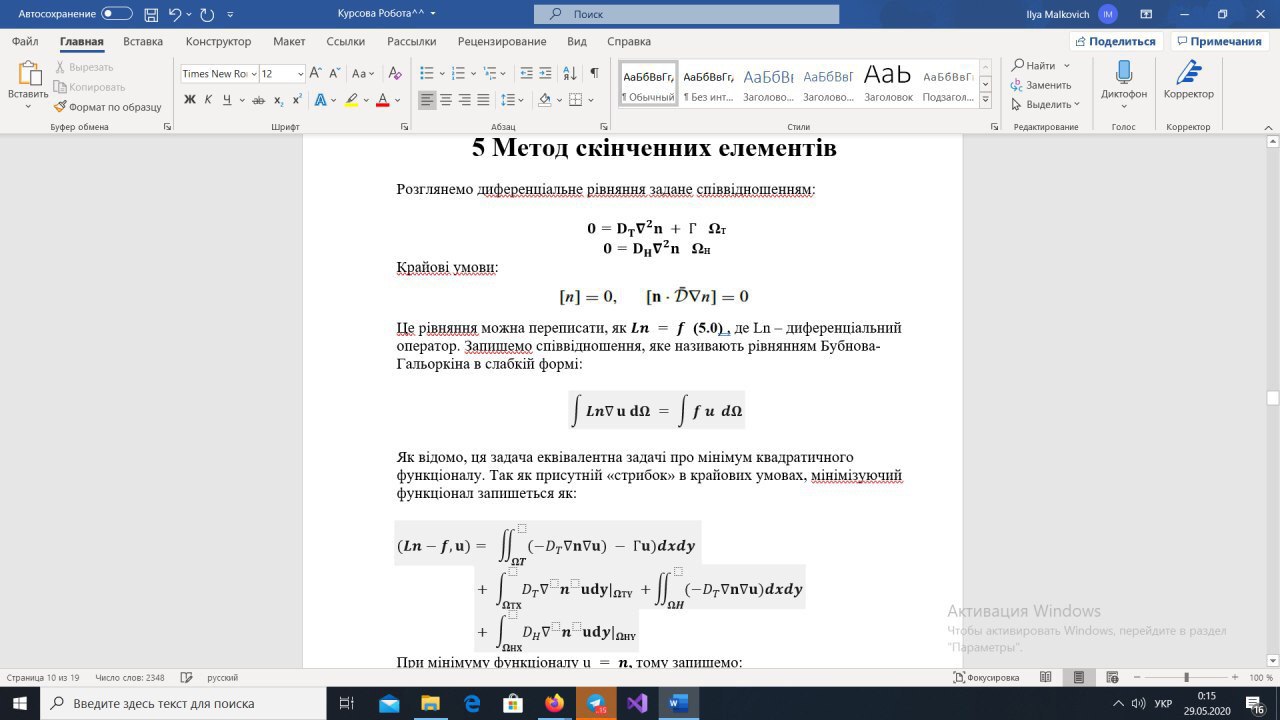The height and width of the screenshot is (720, 1280).
Task: Apply red font color
Action: tap(382, 100)
